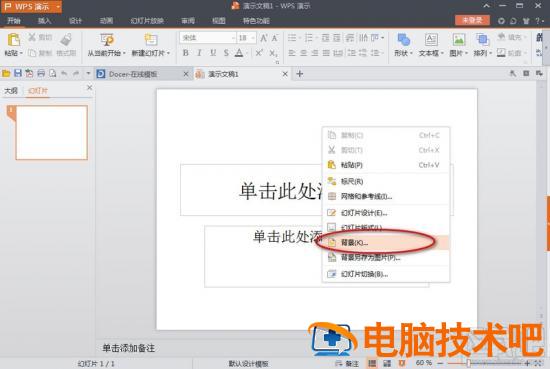The width and height of the screenshot is (550, 369).
Task: Close the Docer templates document tab
Action: [186, 74]
